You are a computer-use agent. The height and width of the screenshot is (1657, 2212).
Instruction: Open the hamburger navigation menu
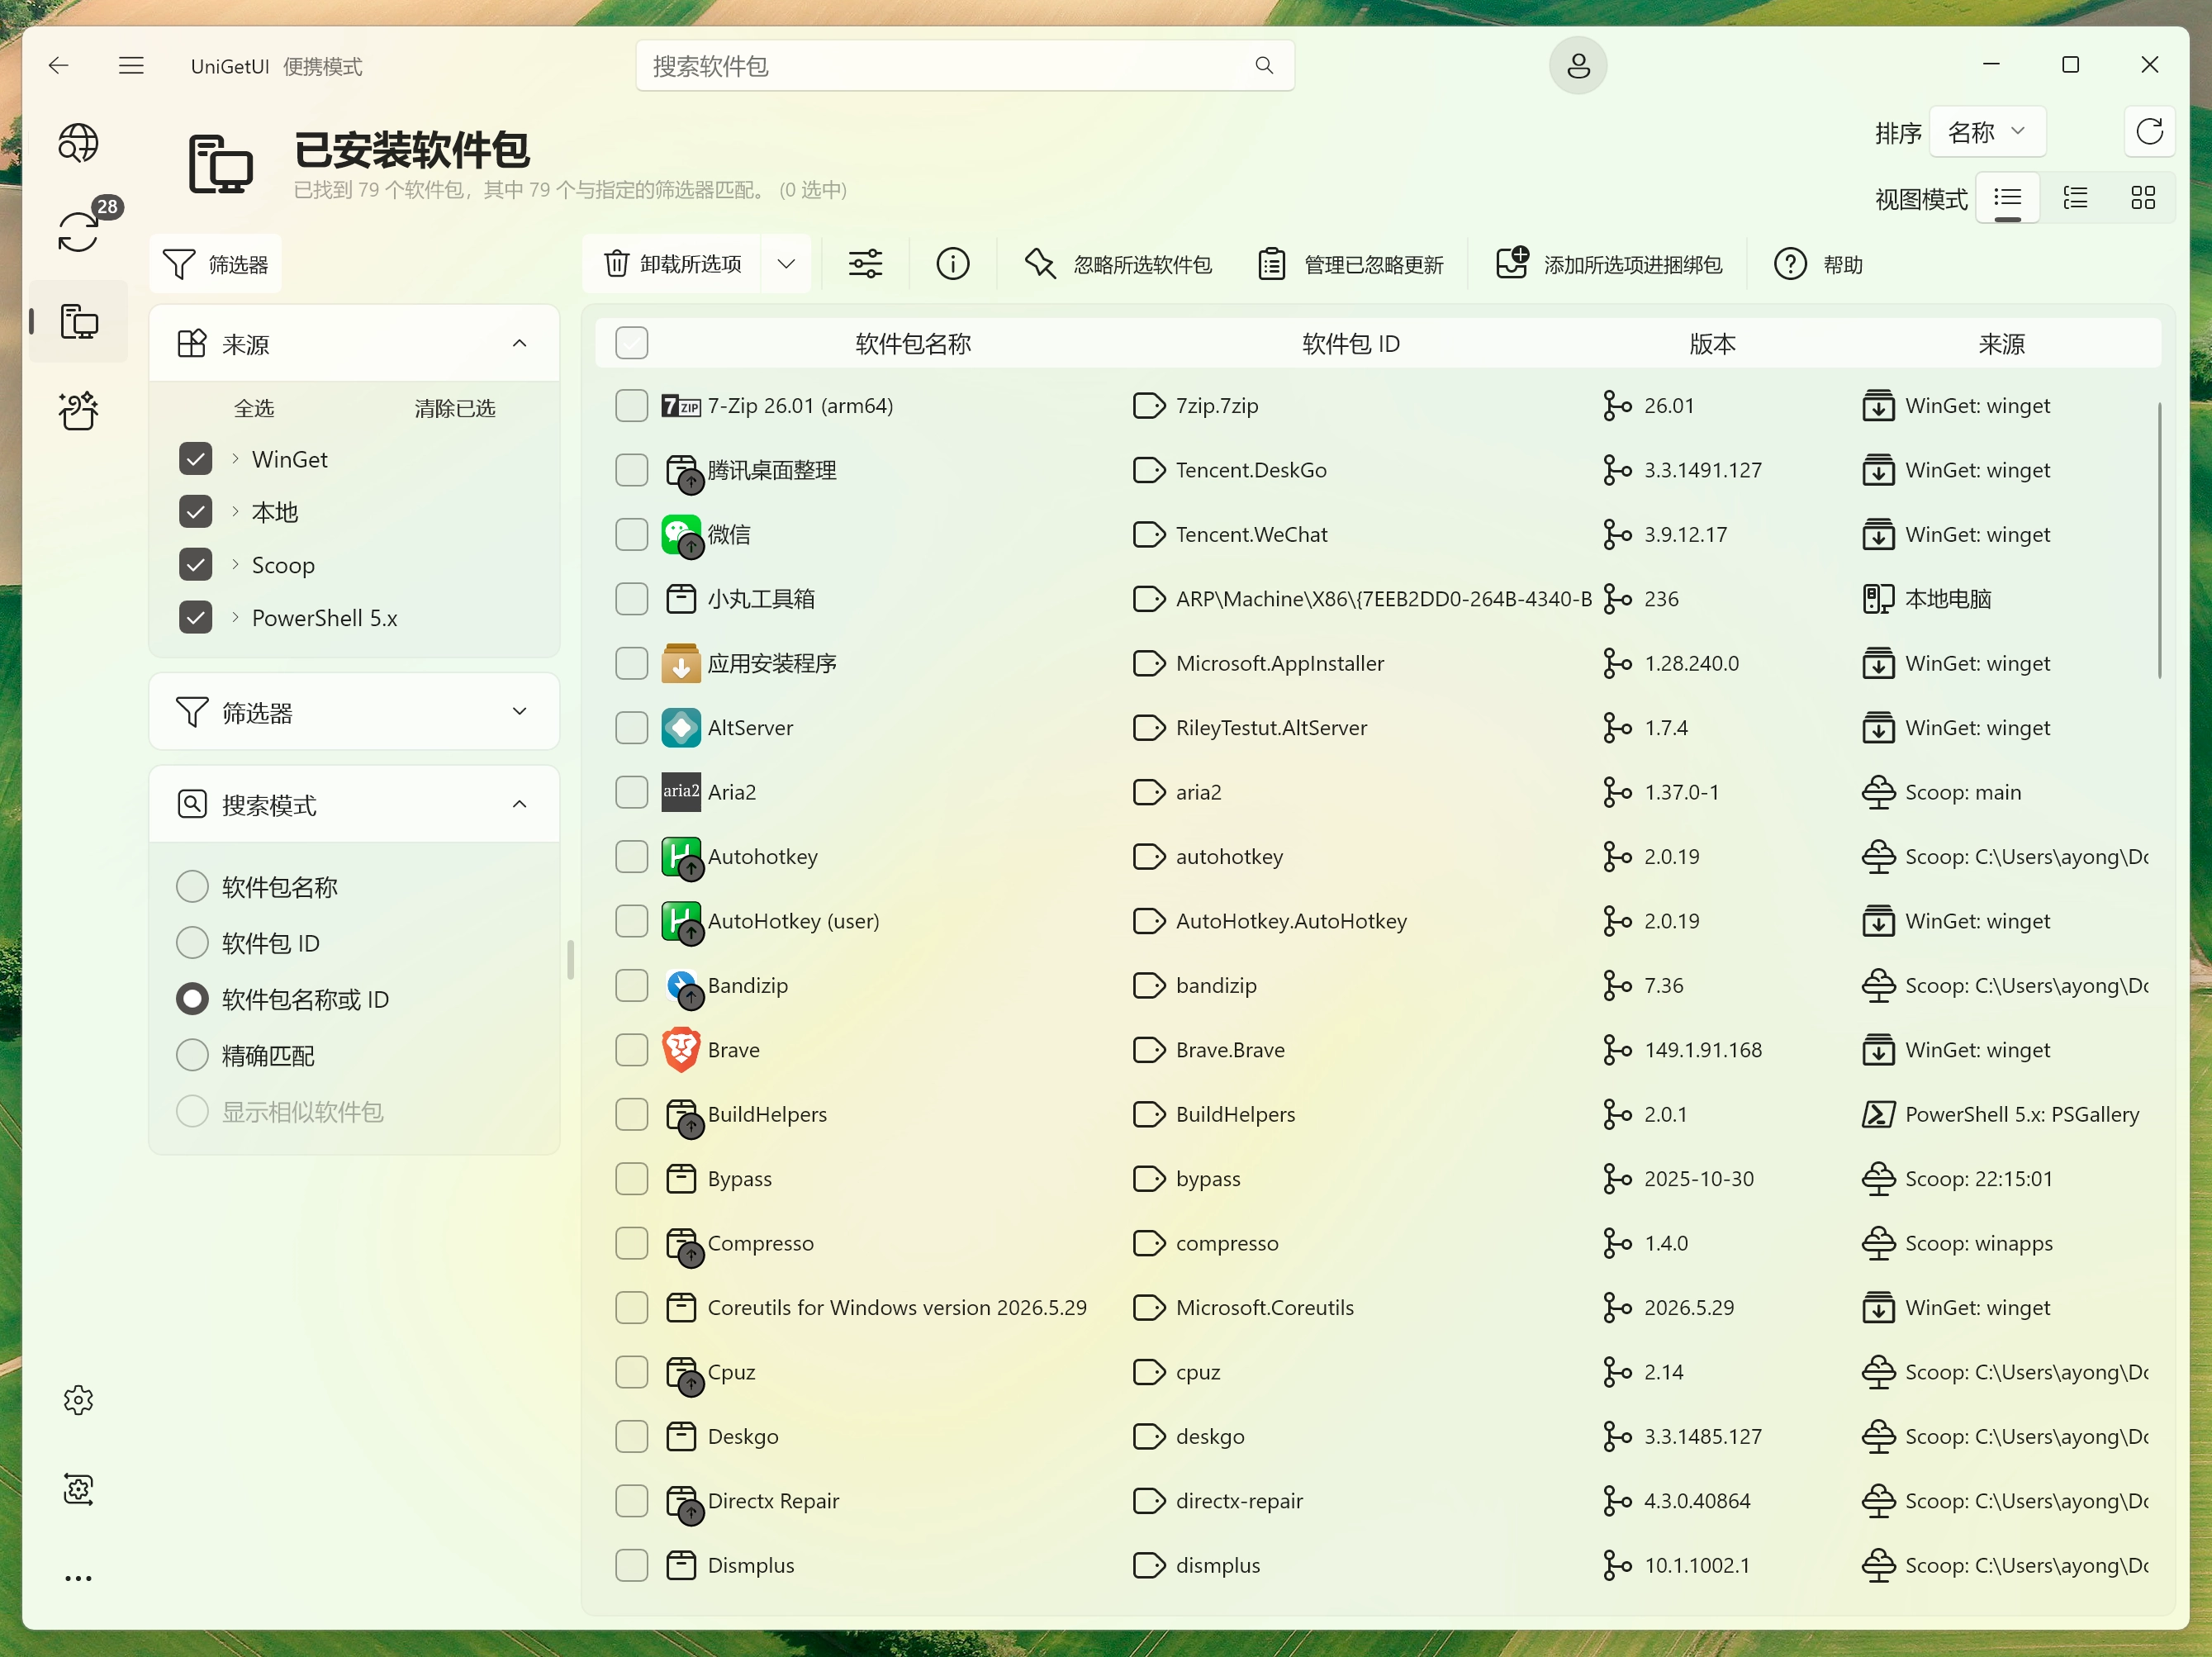(x=131, y=66)
